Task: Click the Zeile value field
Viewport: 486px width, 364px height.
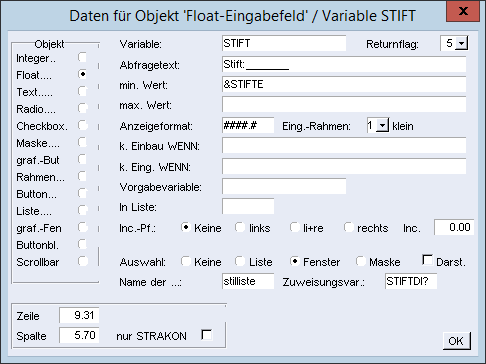Action: click(79, 315)
